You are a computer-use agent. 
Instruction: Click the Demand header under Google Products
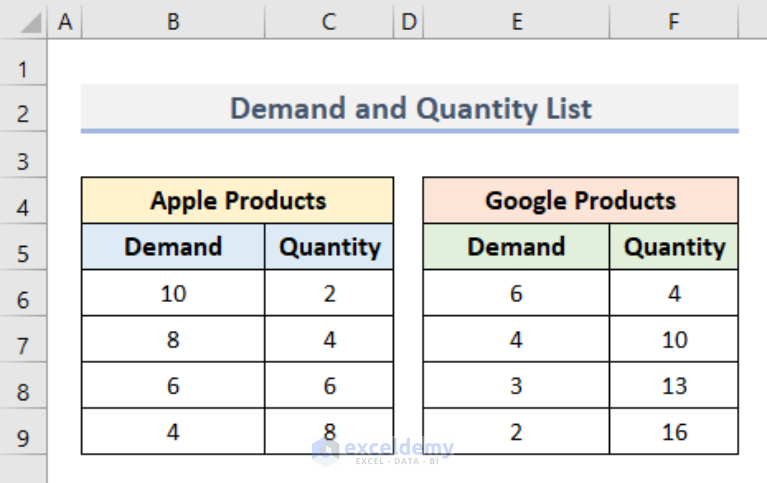(517, 247)
